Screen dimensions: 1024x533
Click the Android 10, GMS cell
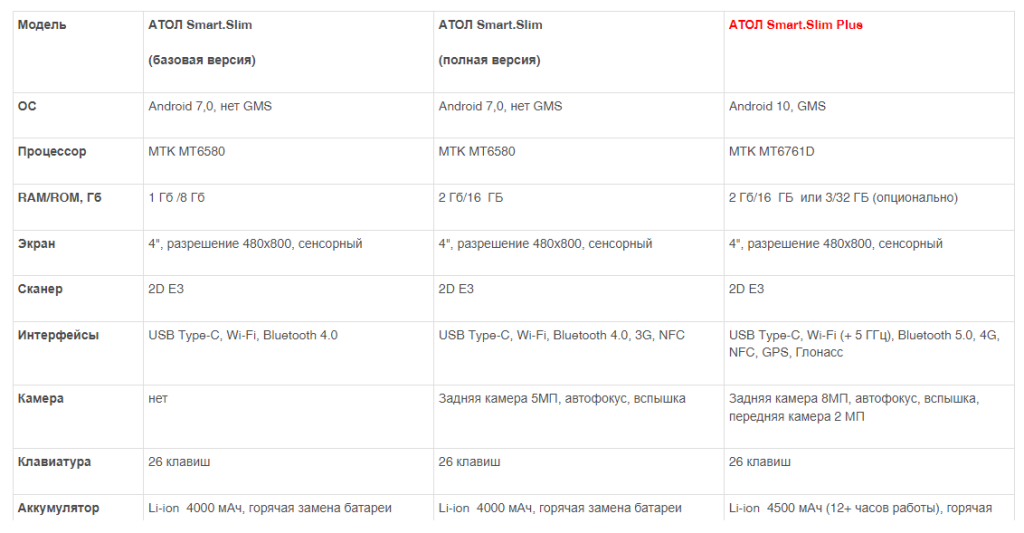click(x=777, y=106)
